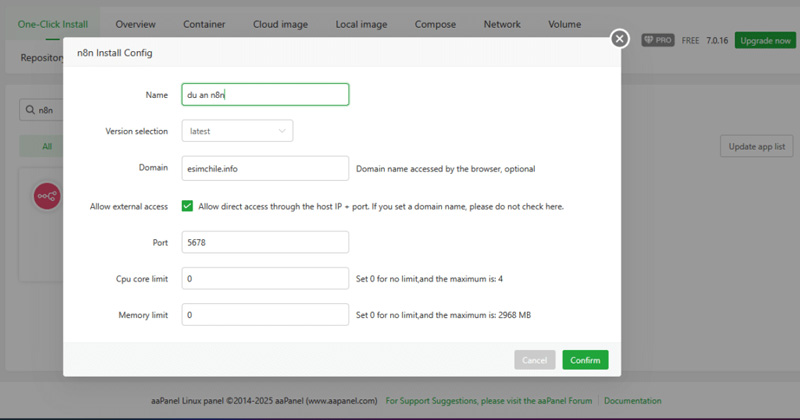800x420 pixels.
Task: Confirm the n8n install config
Action: click(585, 360)
